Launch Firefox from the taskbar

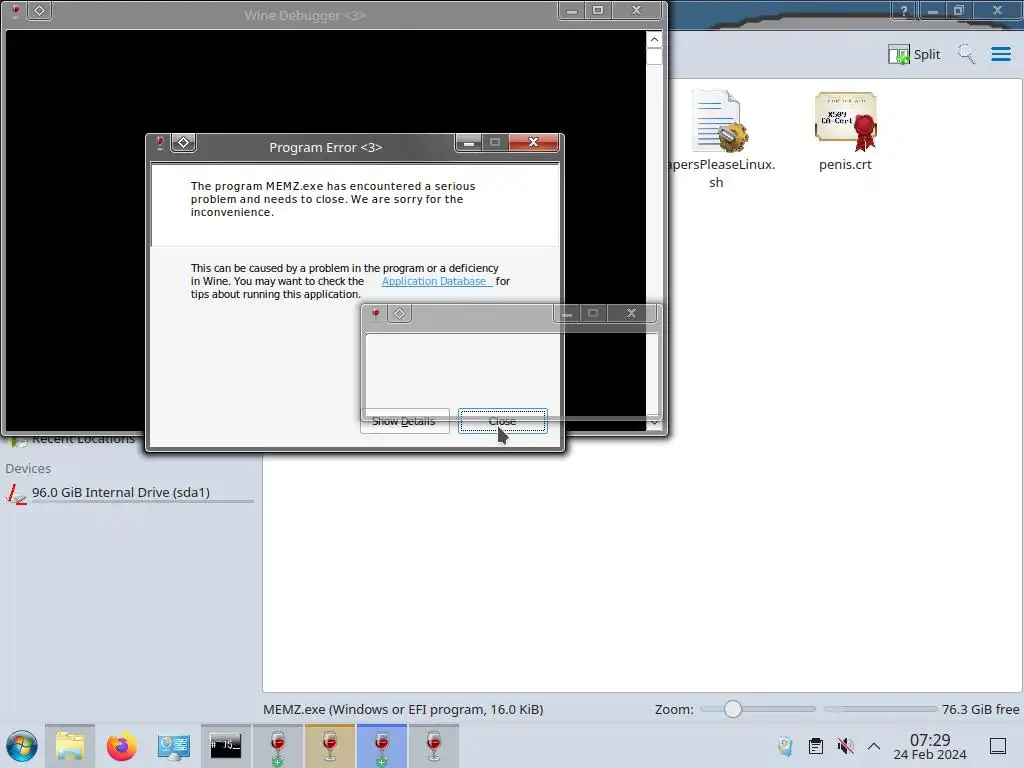121,746
